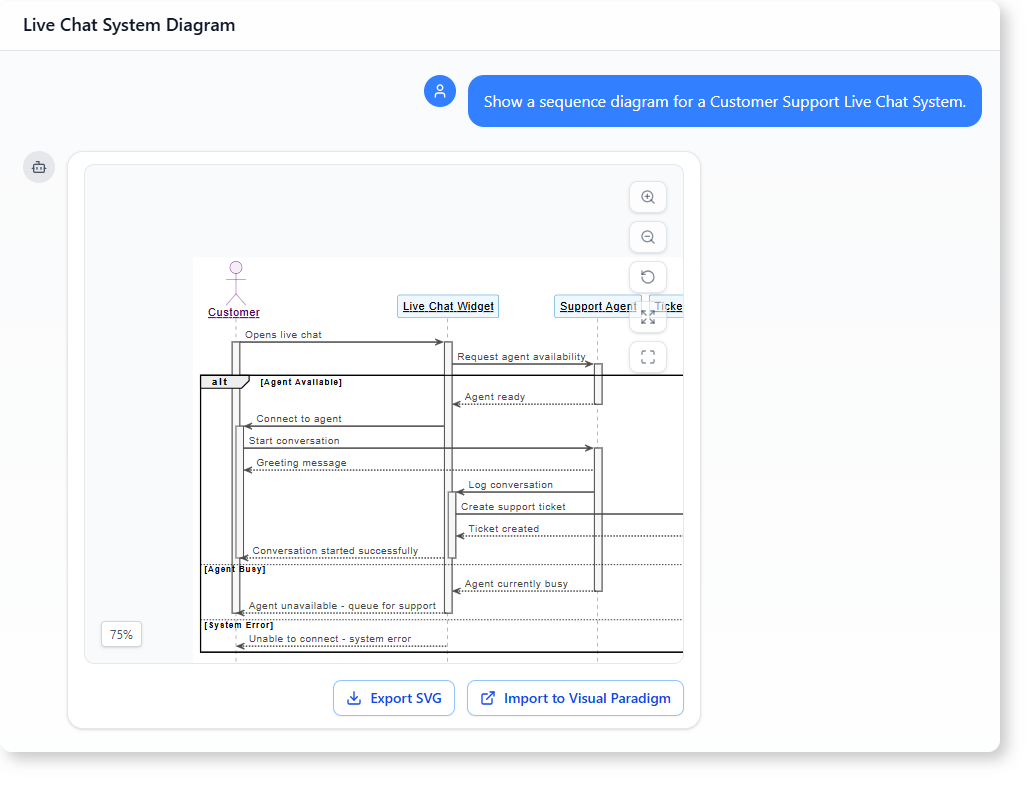Click the [Agent Busy] guard condition
The height and width of the screenshot is (788, 1028).
pos(235,569)
